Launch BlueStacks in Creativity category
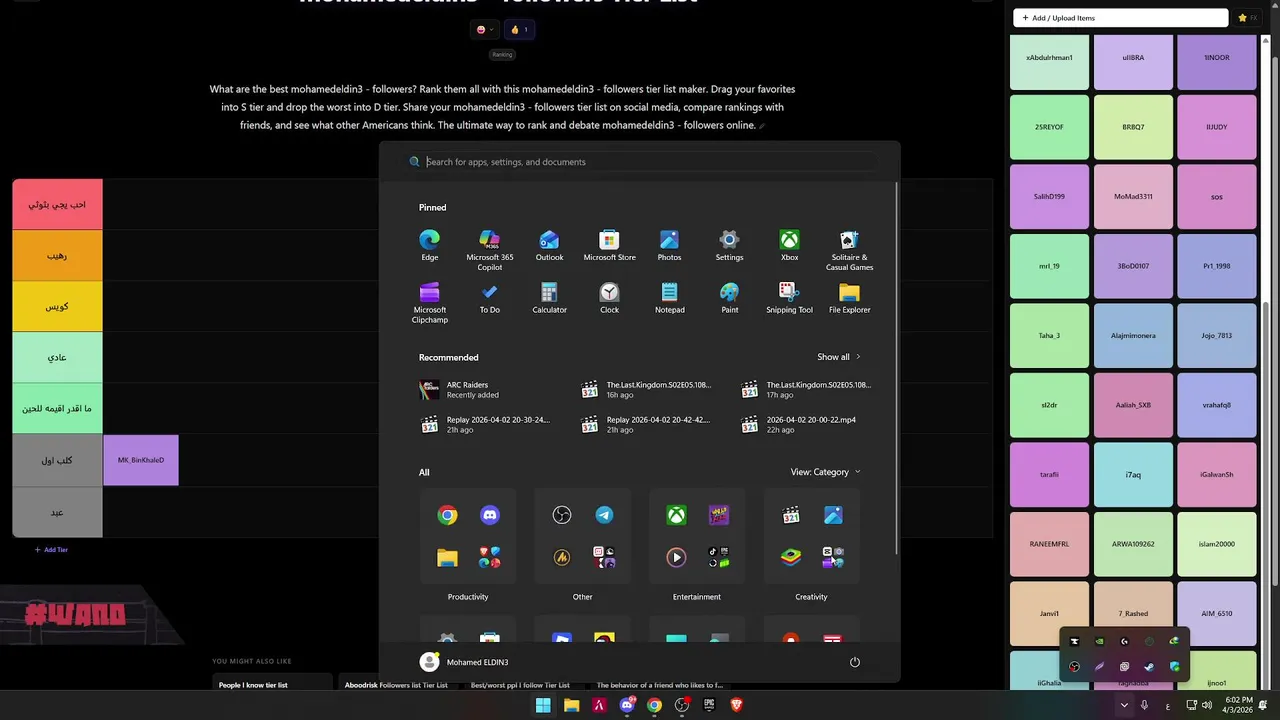Viewport: 1280px width, 720px height. coord(791,557)
